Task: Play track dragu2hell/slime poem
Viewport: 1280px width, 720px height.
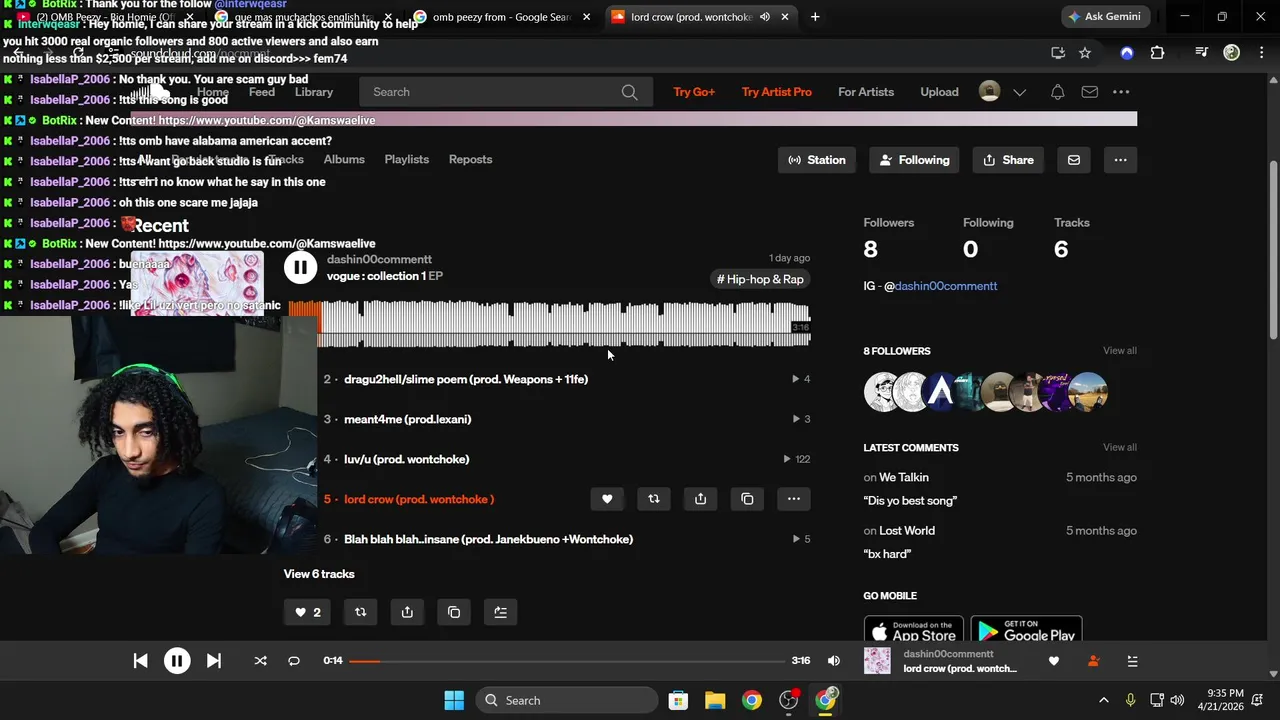Action: pos(466,379)
